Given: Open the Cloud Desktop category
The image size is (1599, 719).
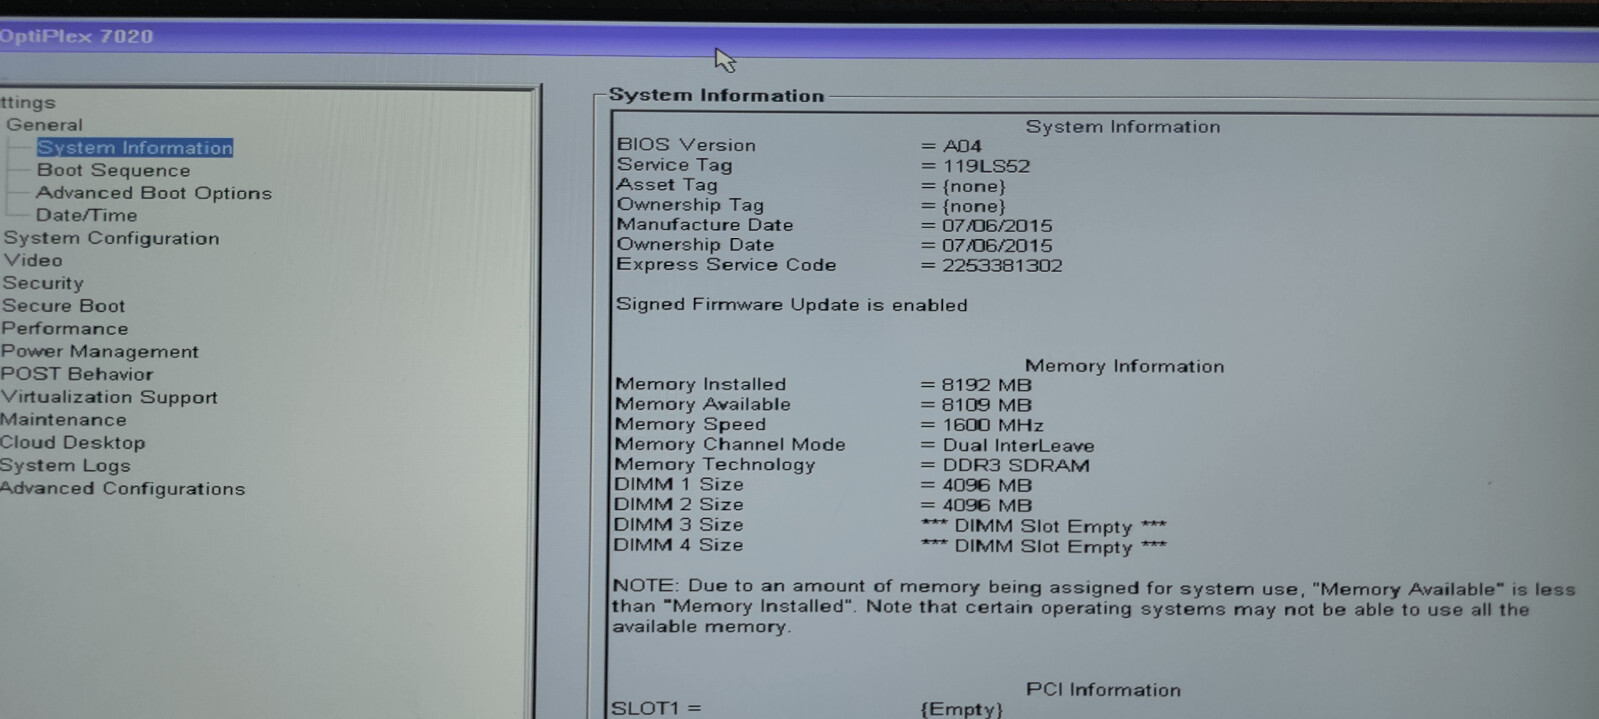Looking at the screenshot, I should [72, 442].
